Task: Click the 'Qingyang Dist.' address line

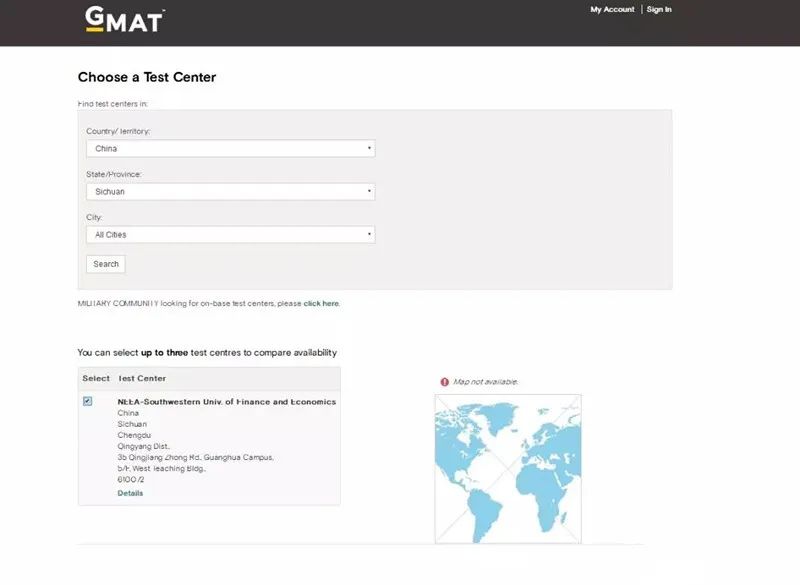Action: coord(143,446)
